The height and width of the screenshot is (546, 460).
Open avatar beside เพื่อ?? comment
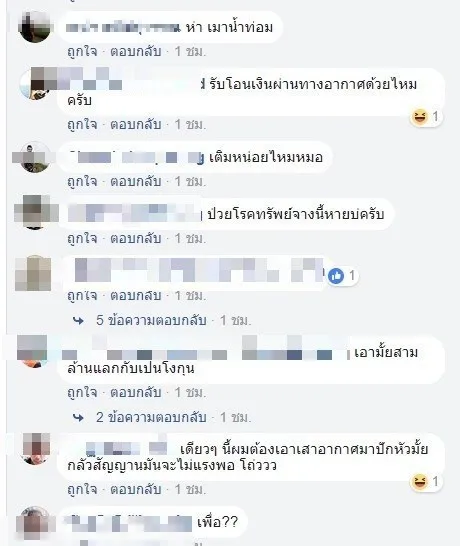coord(34,523)
